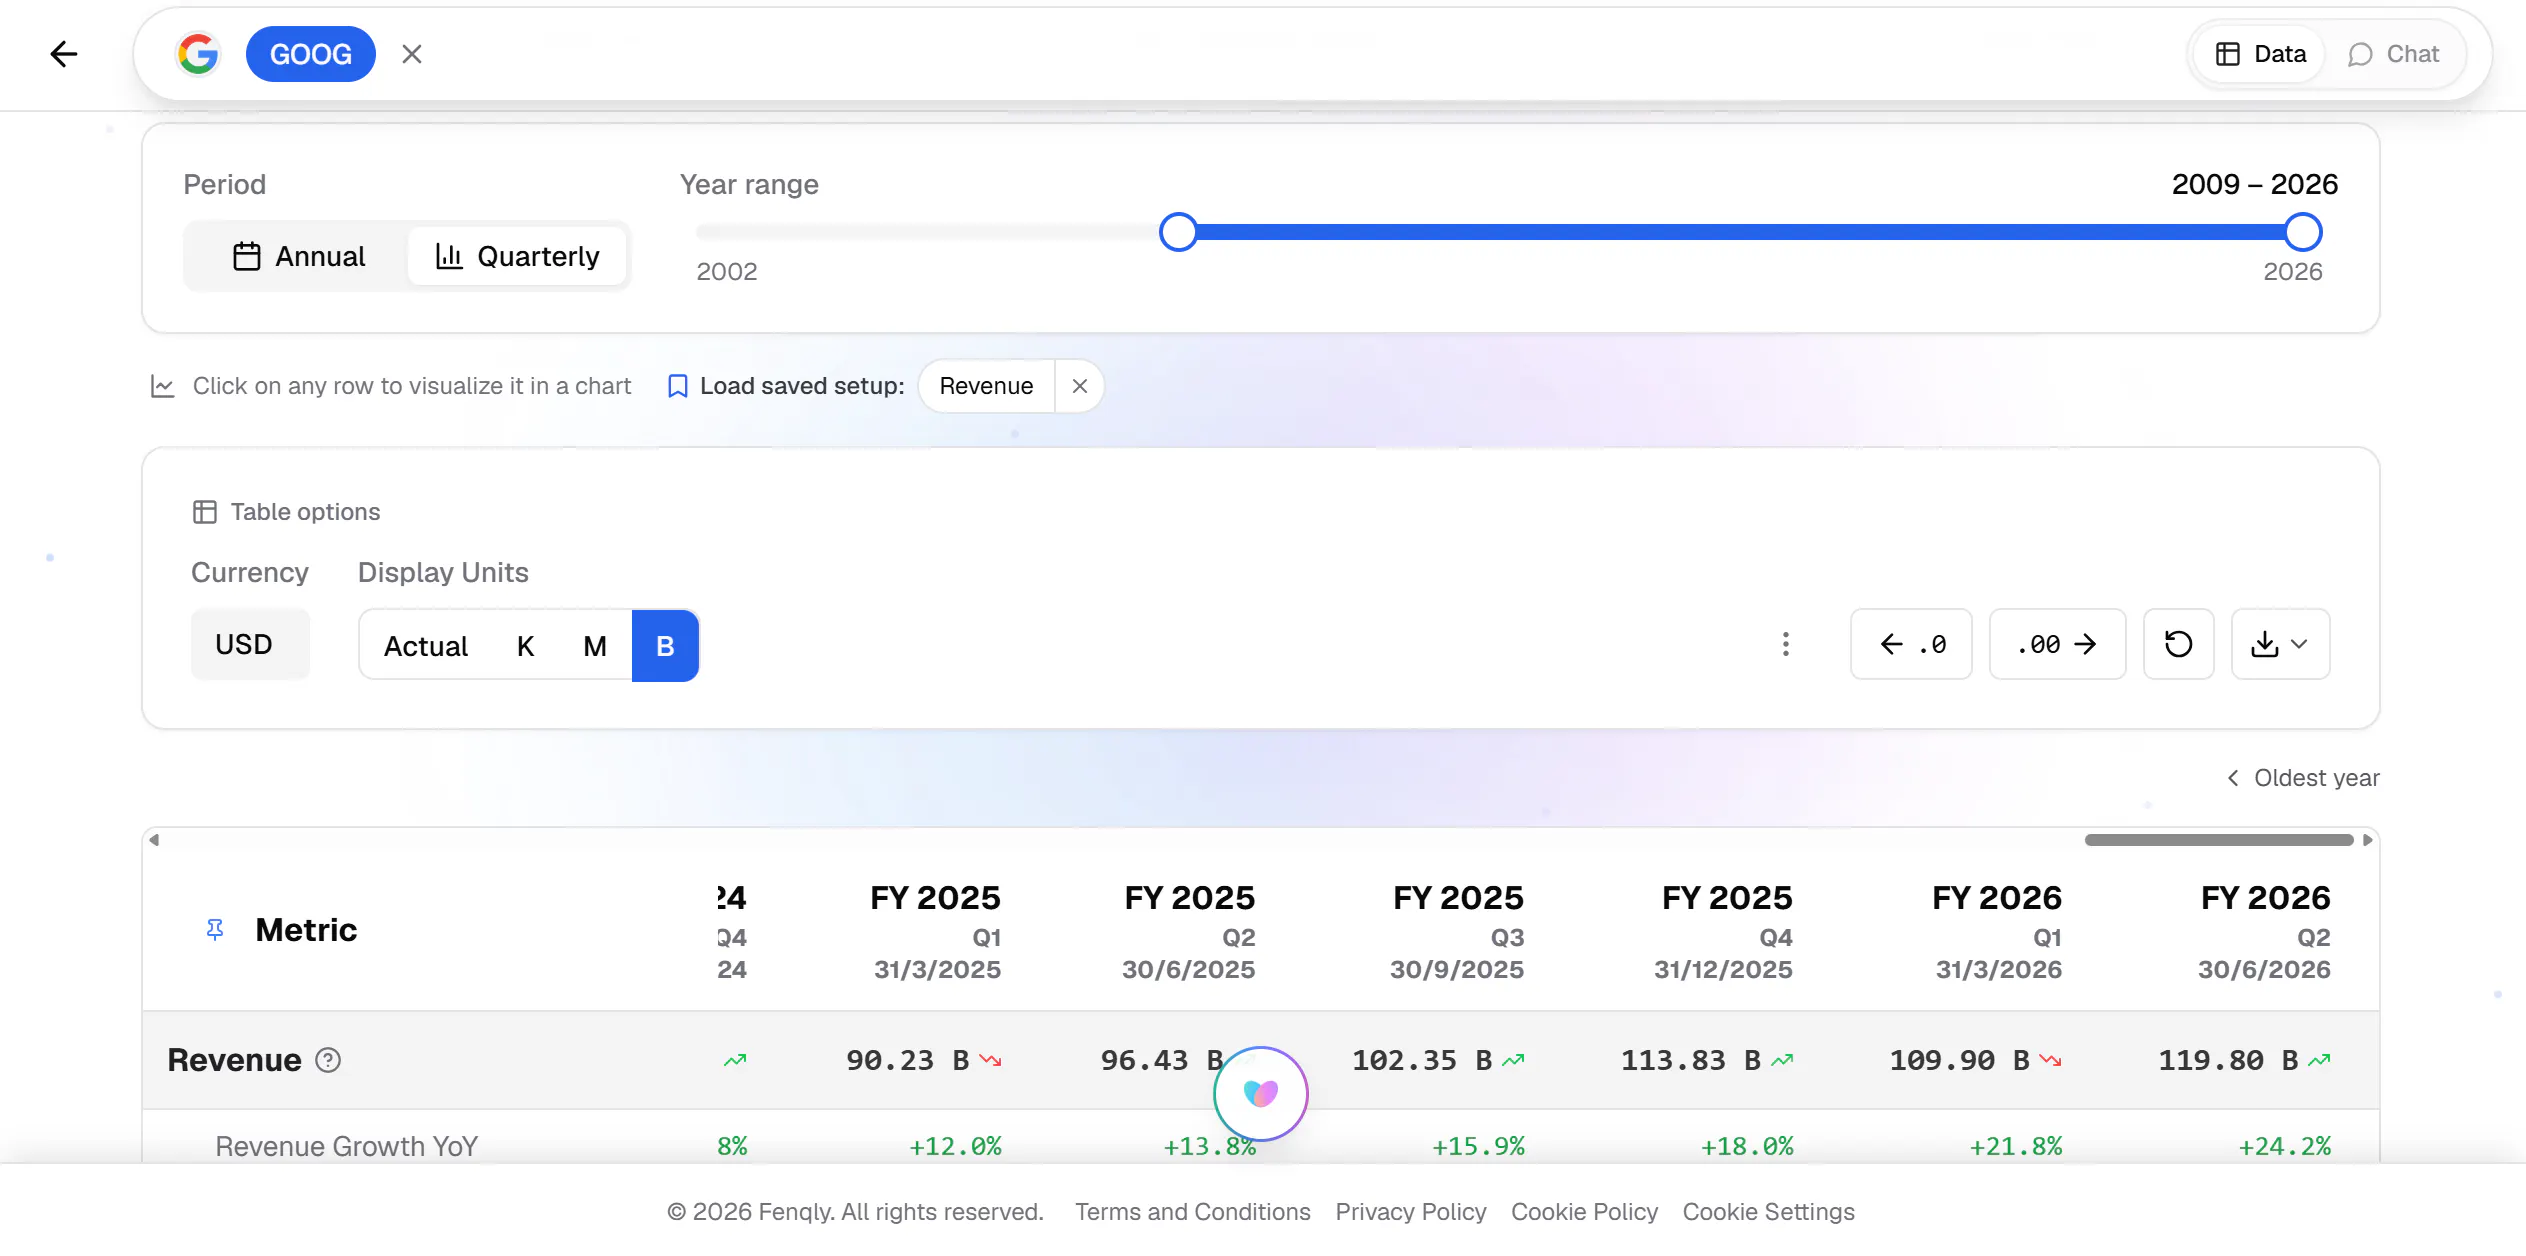
Task: Open the download options dropdown
Action: [x=2280, y=644]
